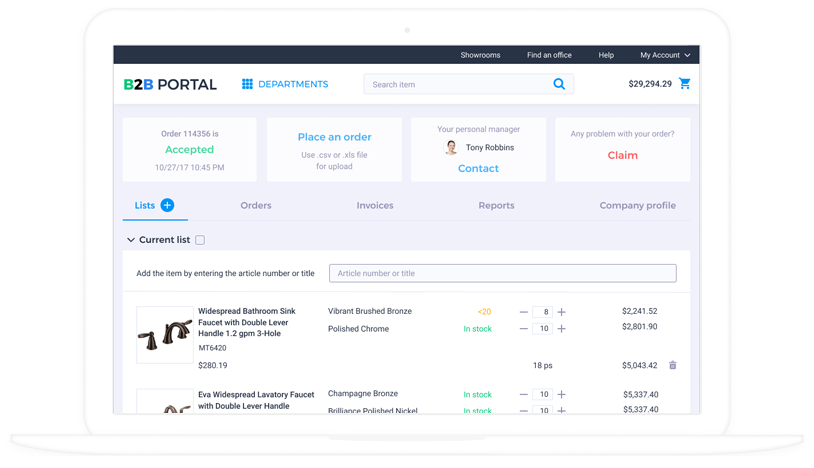Screen dimensions: 814x468
Task: Click the red Claim link
Action: coord(622,155)
